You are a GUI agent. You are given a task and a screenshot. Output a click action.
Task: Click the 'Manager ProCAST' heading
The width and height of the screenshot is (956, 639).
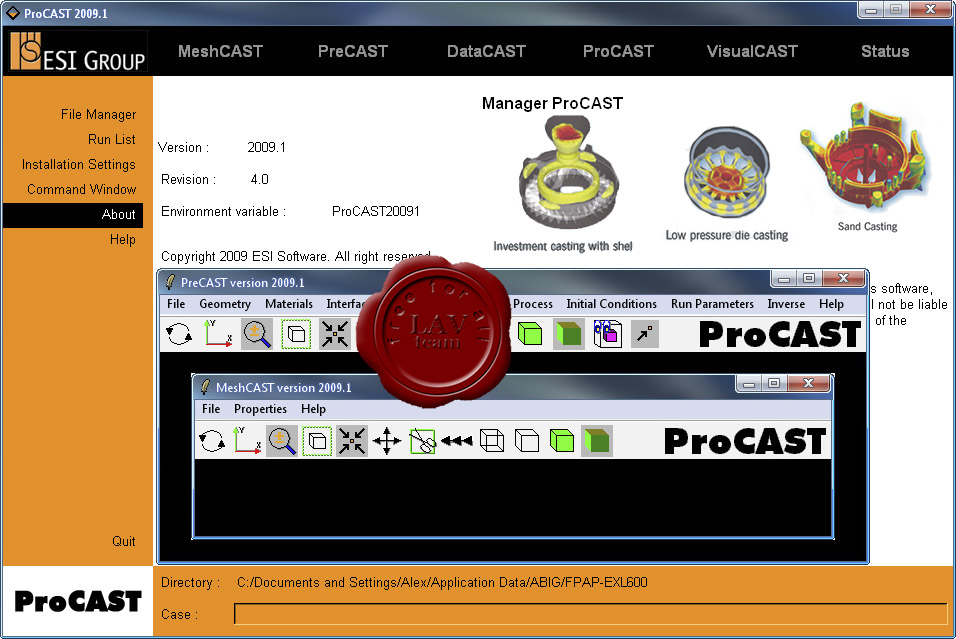[x=552, y=103]
